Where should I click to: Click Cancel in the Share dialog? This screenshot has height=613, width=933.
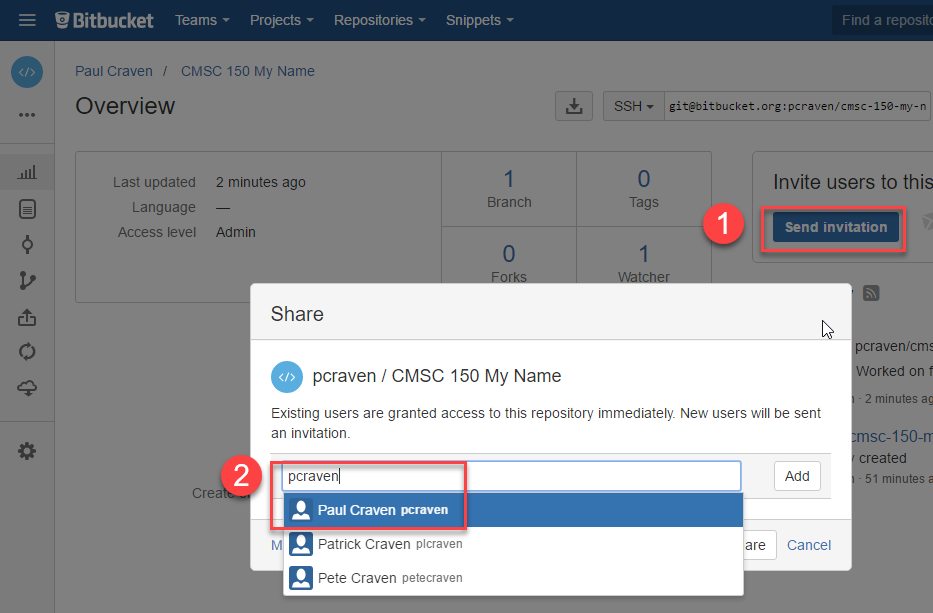coord(809,545)
